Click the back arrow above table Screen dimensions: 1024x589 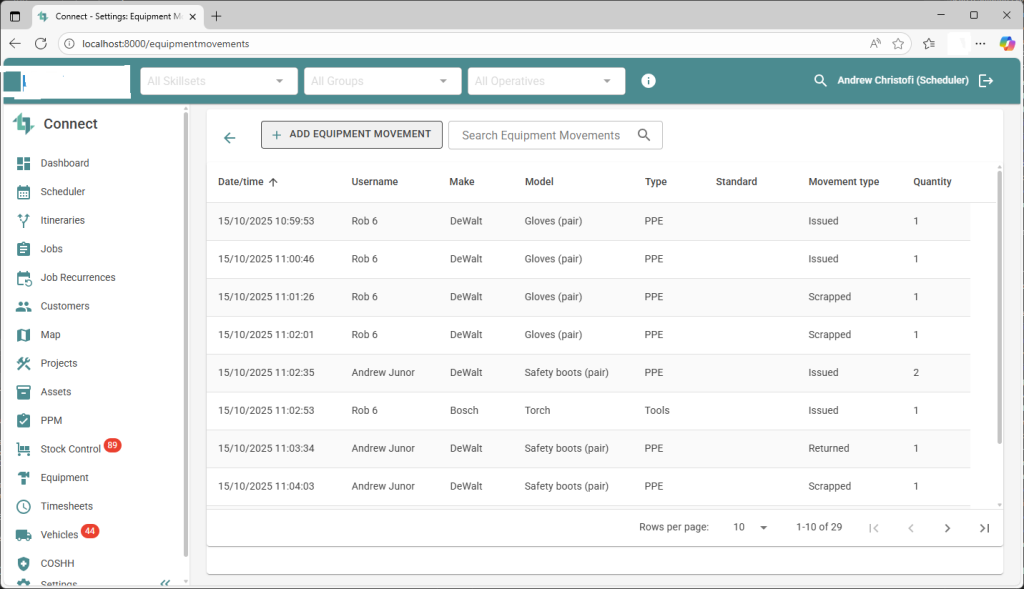[229, 138]
